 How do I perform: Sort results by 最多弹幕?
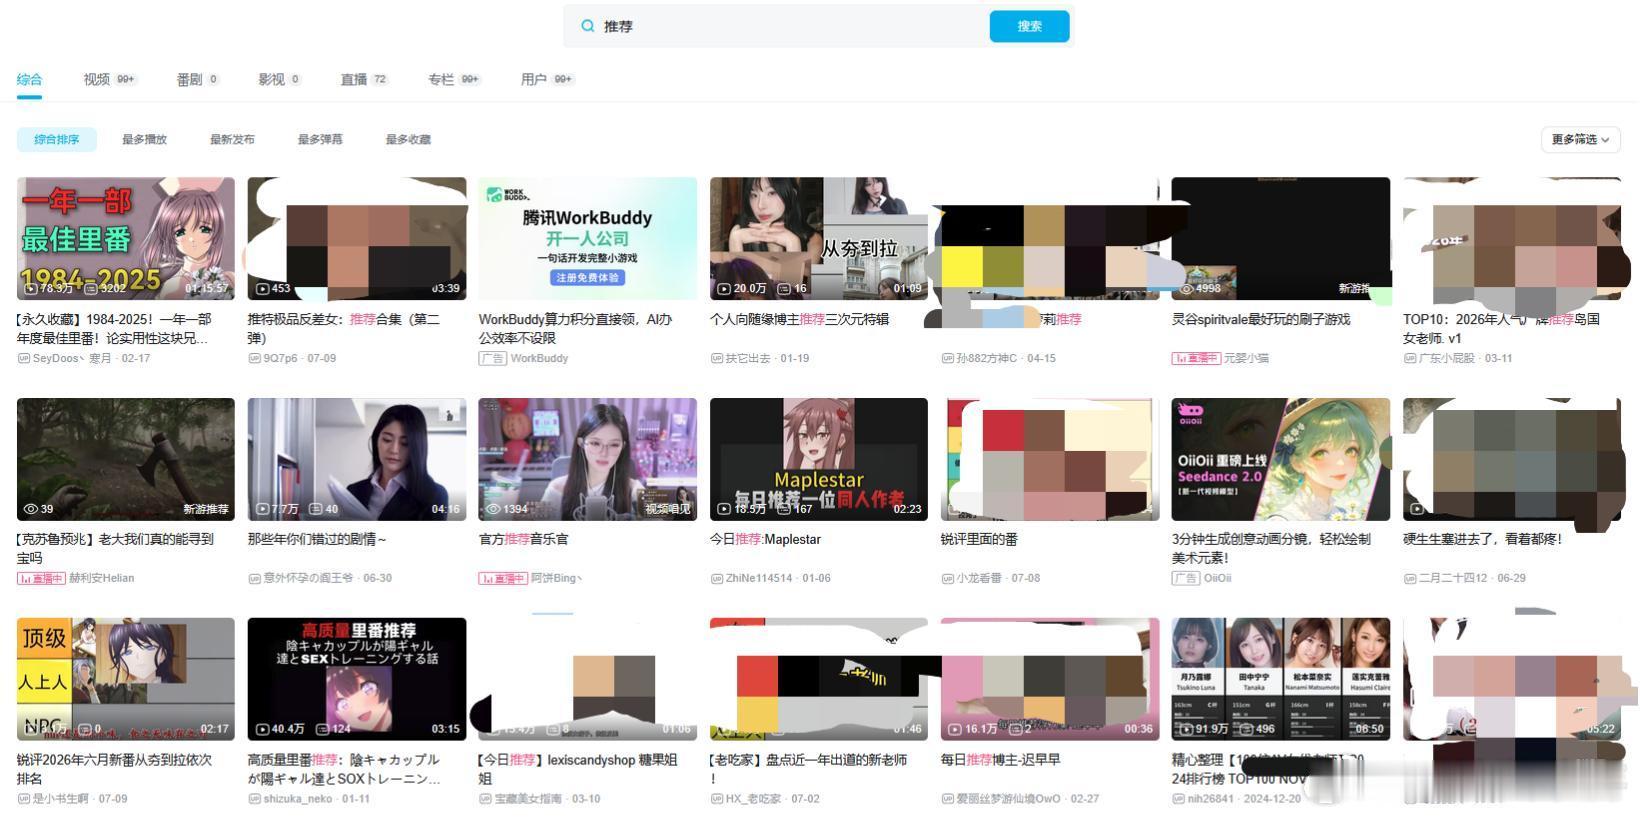pyautogui.click(x=320, y=140)
